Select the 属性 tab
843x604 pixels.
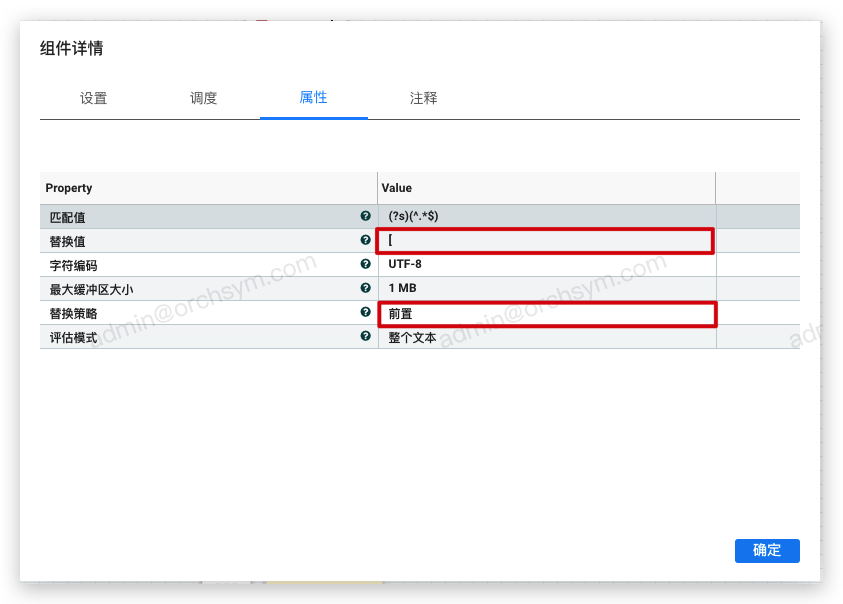(x=313, y=98)
